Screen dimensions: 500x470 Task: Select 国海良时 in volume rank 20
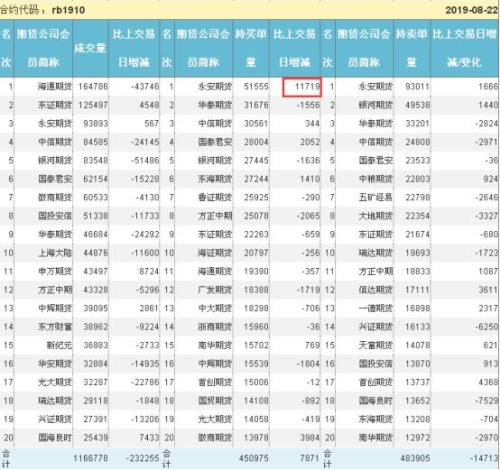pos(55,437)
